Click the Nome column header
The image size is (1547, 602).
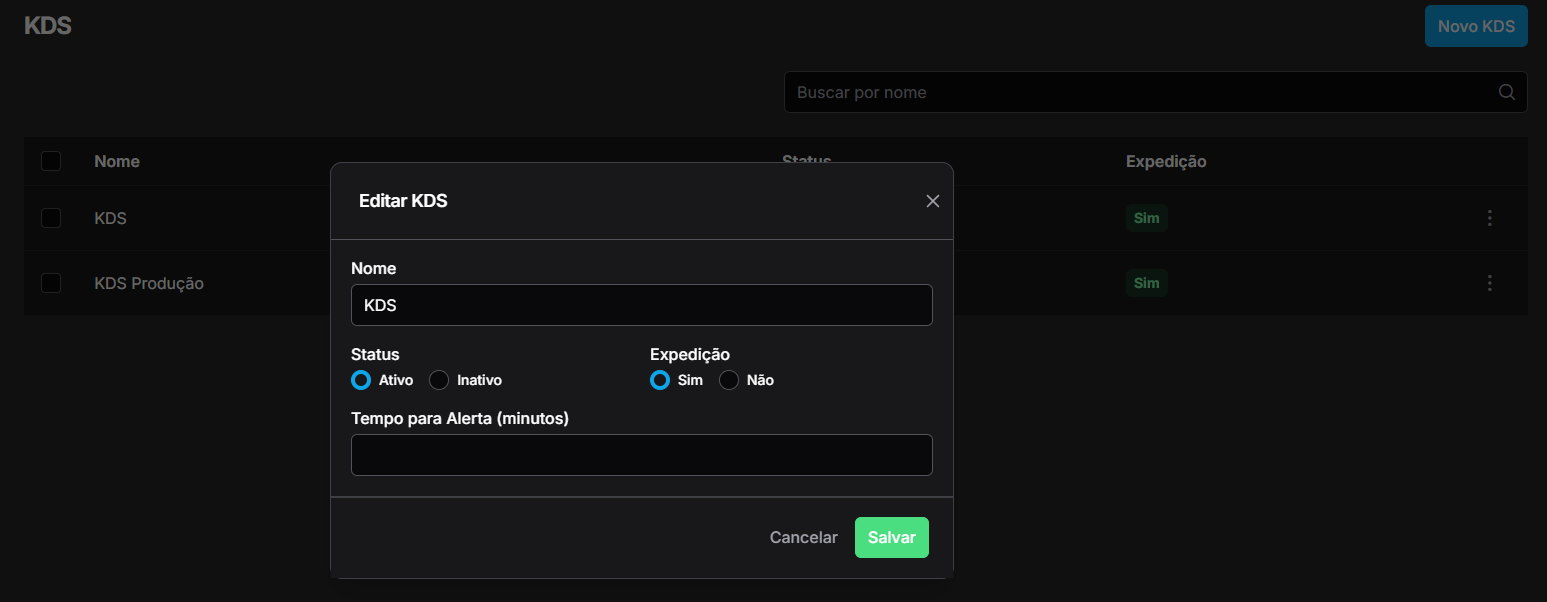point(117,161)
